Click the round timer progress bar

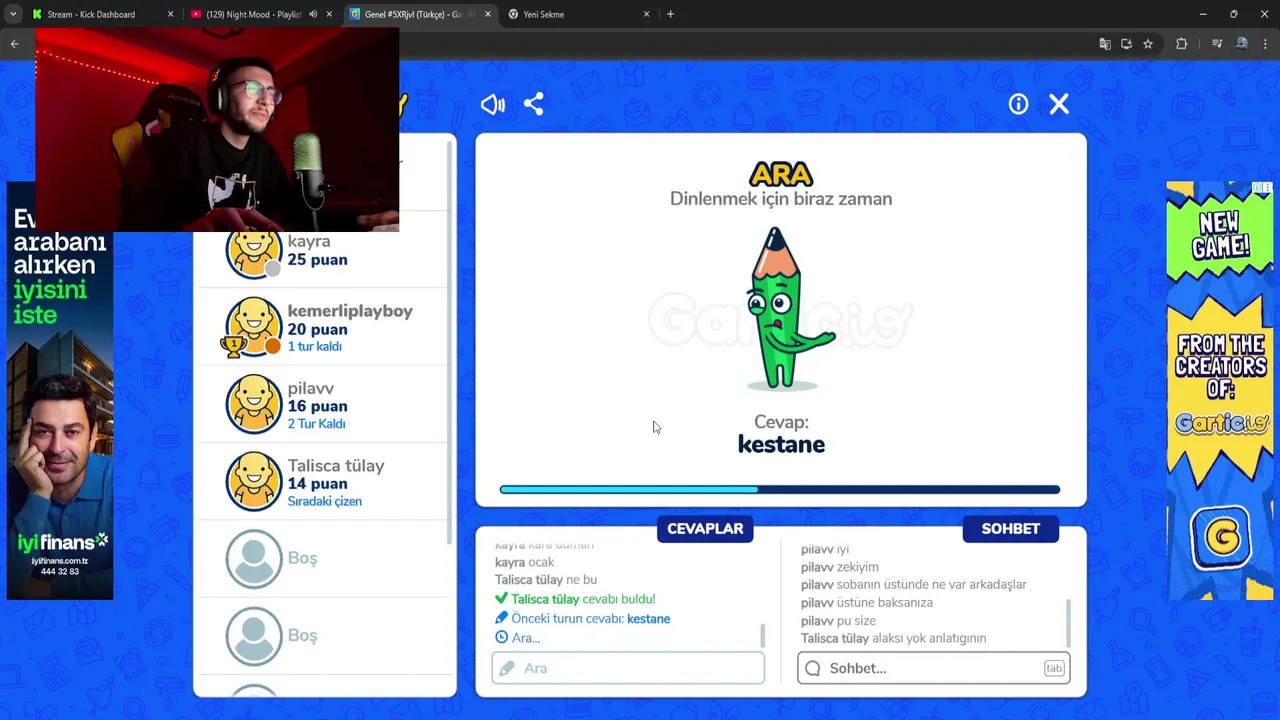point(780,490)
